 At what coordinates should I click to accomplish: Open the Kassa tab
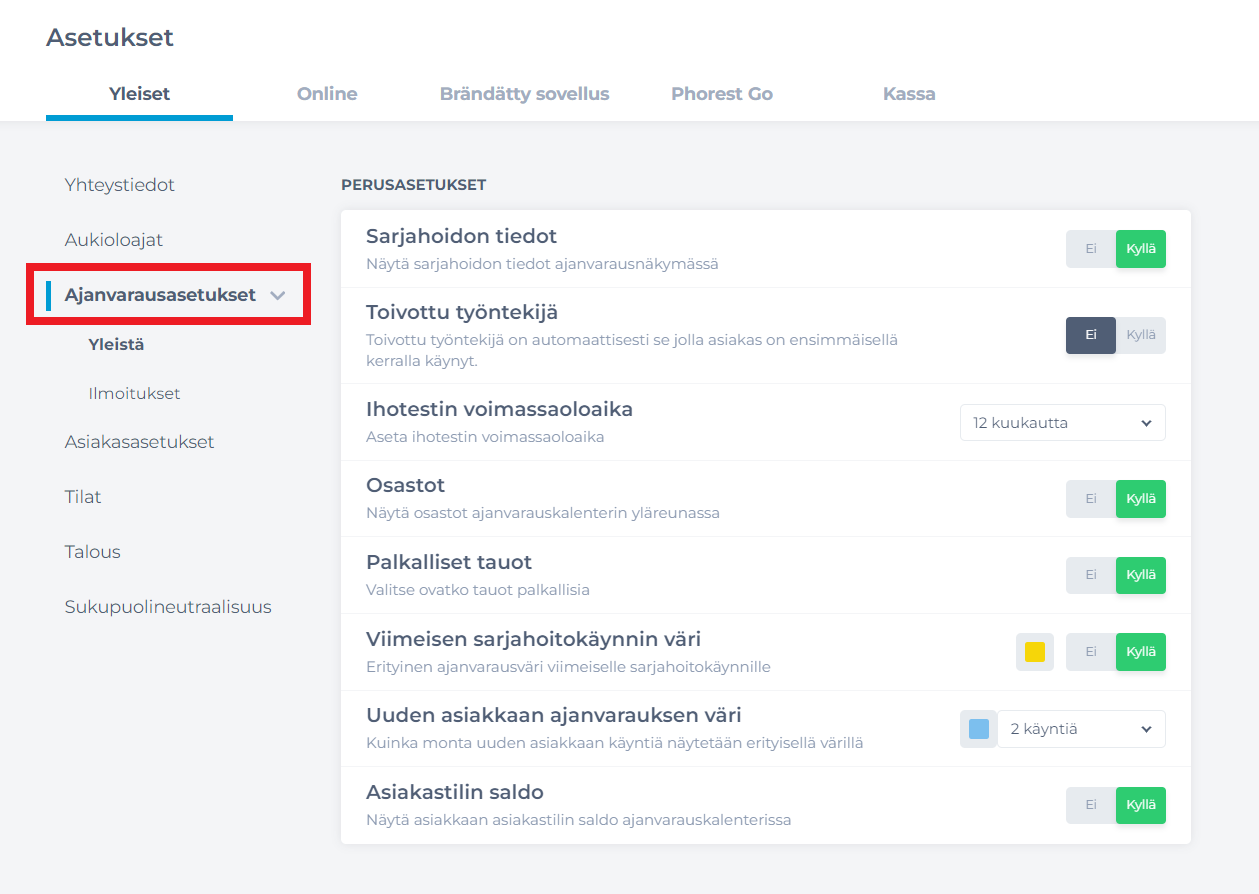[x=909, y=94]
